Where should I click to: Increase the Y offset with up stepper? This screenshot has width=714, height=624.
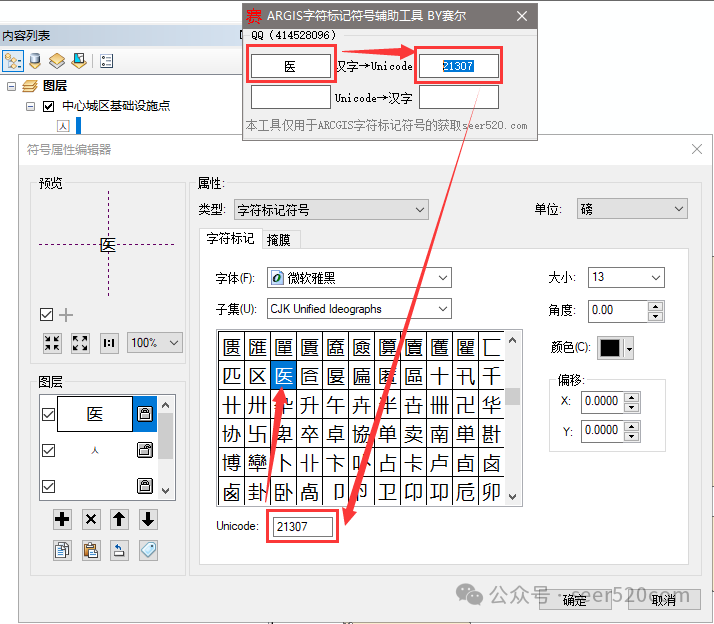(x=632, y=426)
